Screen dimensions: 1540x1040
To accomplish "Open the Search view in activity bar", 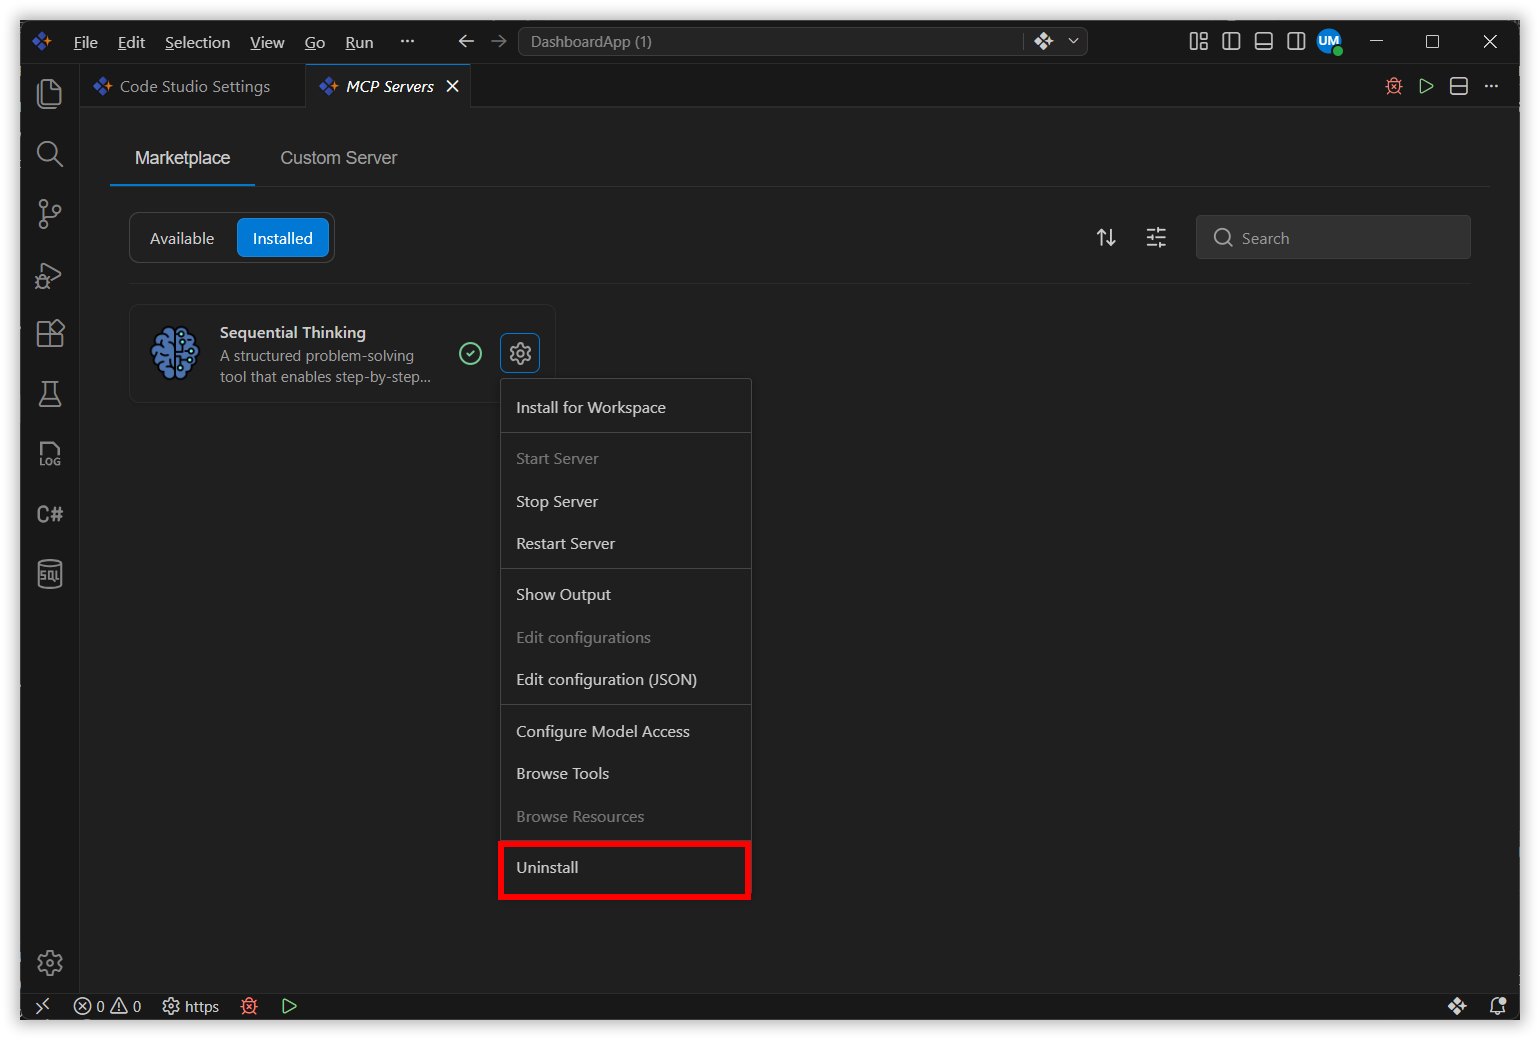I will [x=50, y=154].
